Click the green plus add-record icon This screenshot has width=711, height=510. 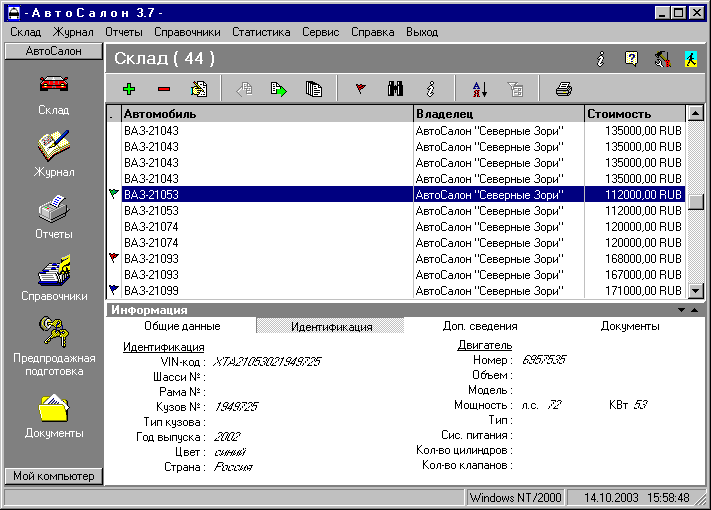[x=129, y=89]
